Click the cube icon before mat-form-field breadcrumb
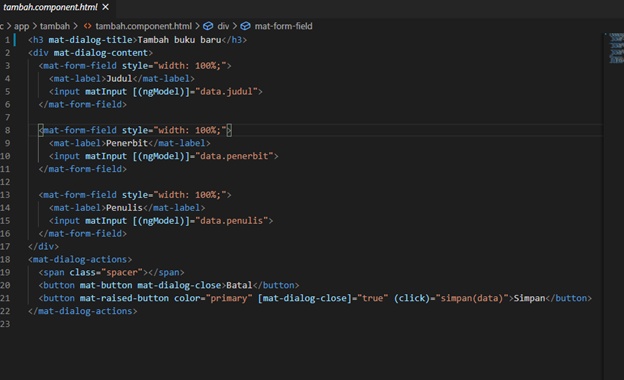624x380 pixels. (x=246, y=26)
